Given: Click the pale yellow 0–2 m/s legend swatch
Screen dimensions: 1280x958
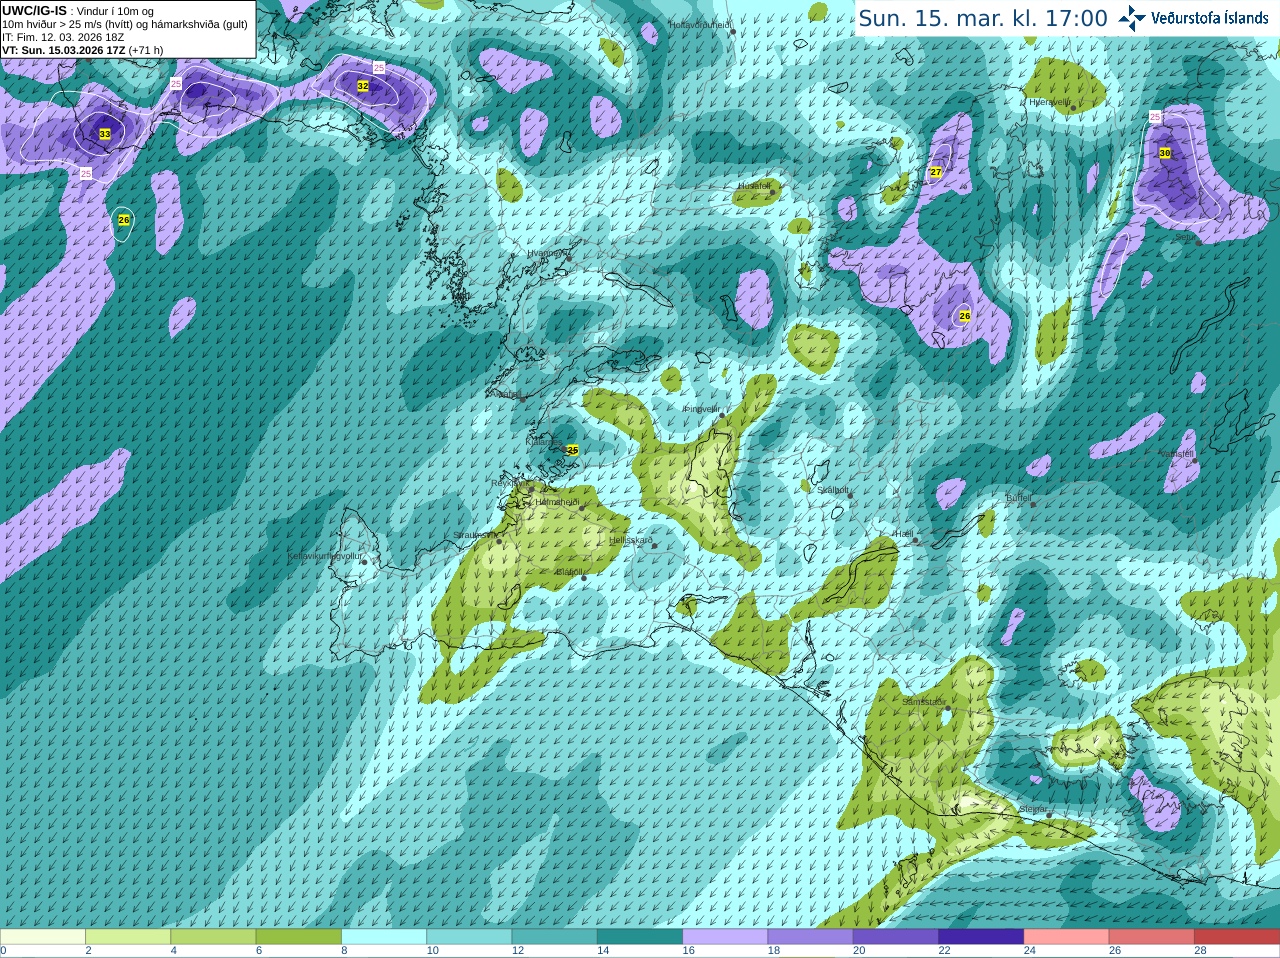Looking at the screenshot, I should 43,937.
